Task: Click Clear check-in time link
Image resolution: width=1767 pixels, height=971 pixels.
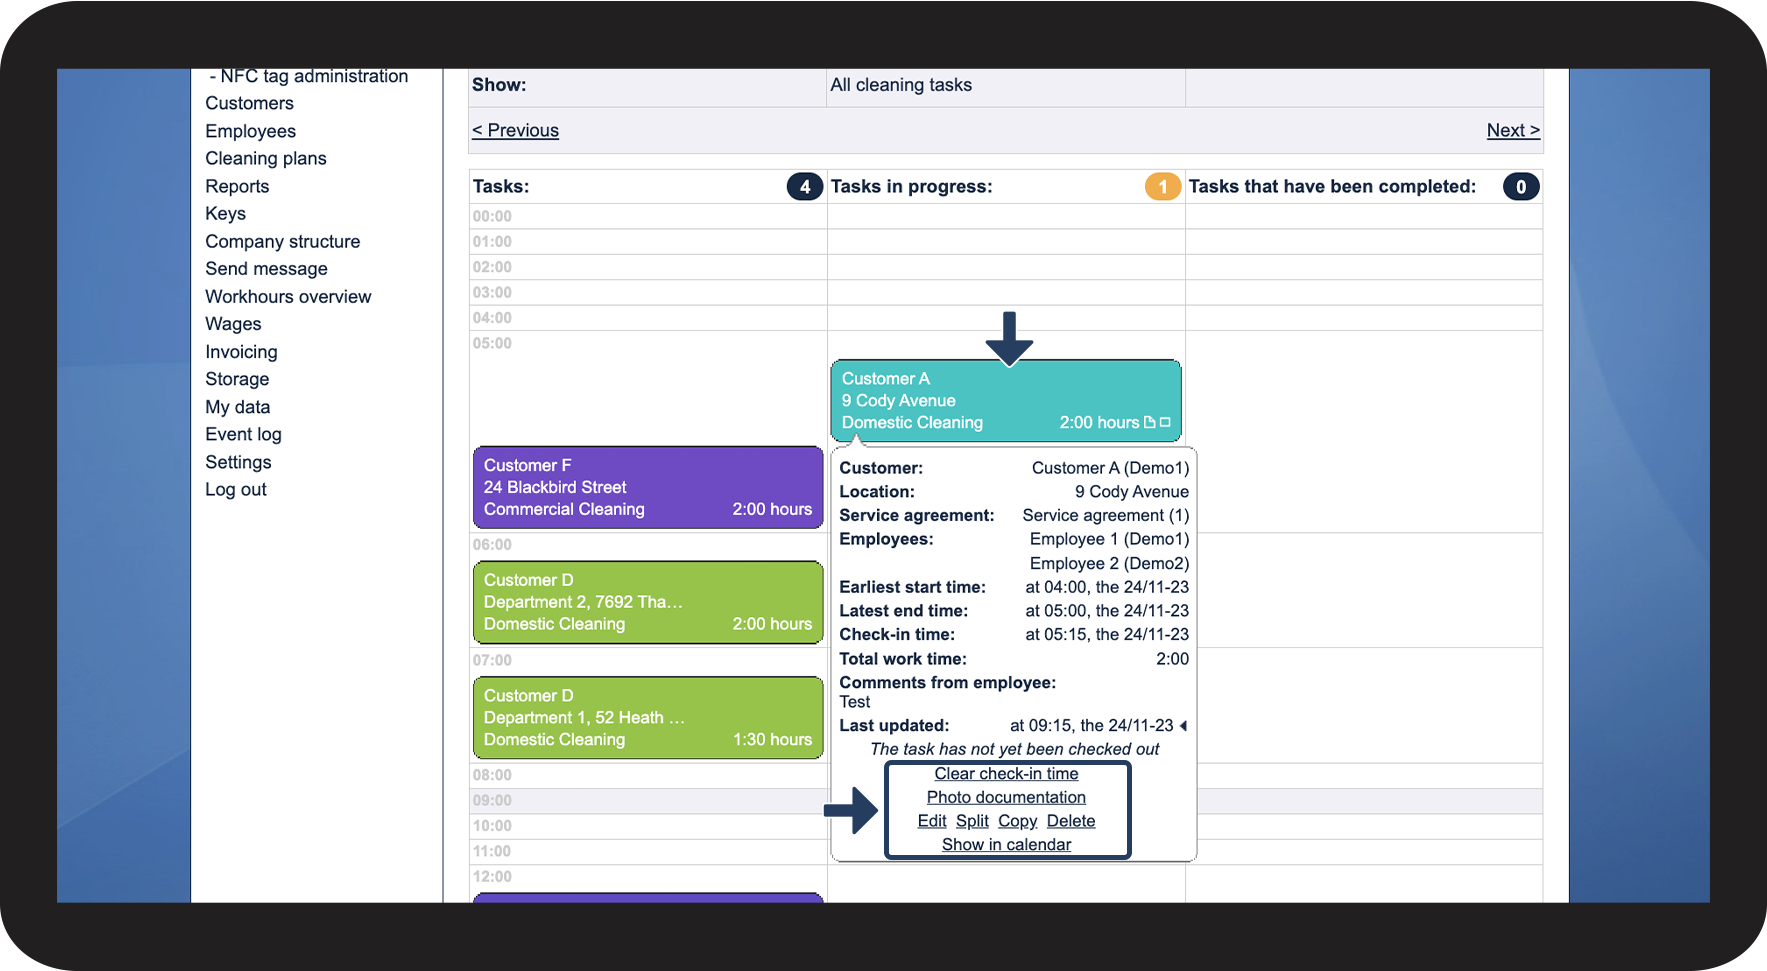Action: pos(1006,774)
